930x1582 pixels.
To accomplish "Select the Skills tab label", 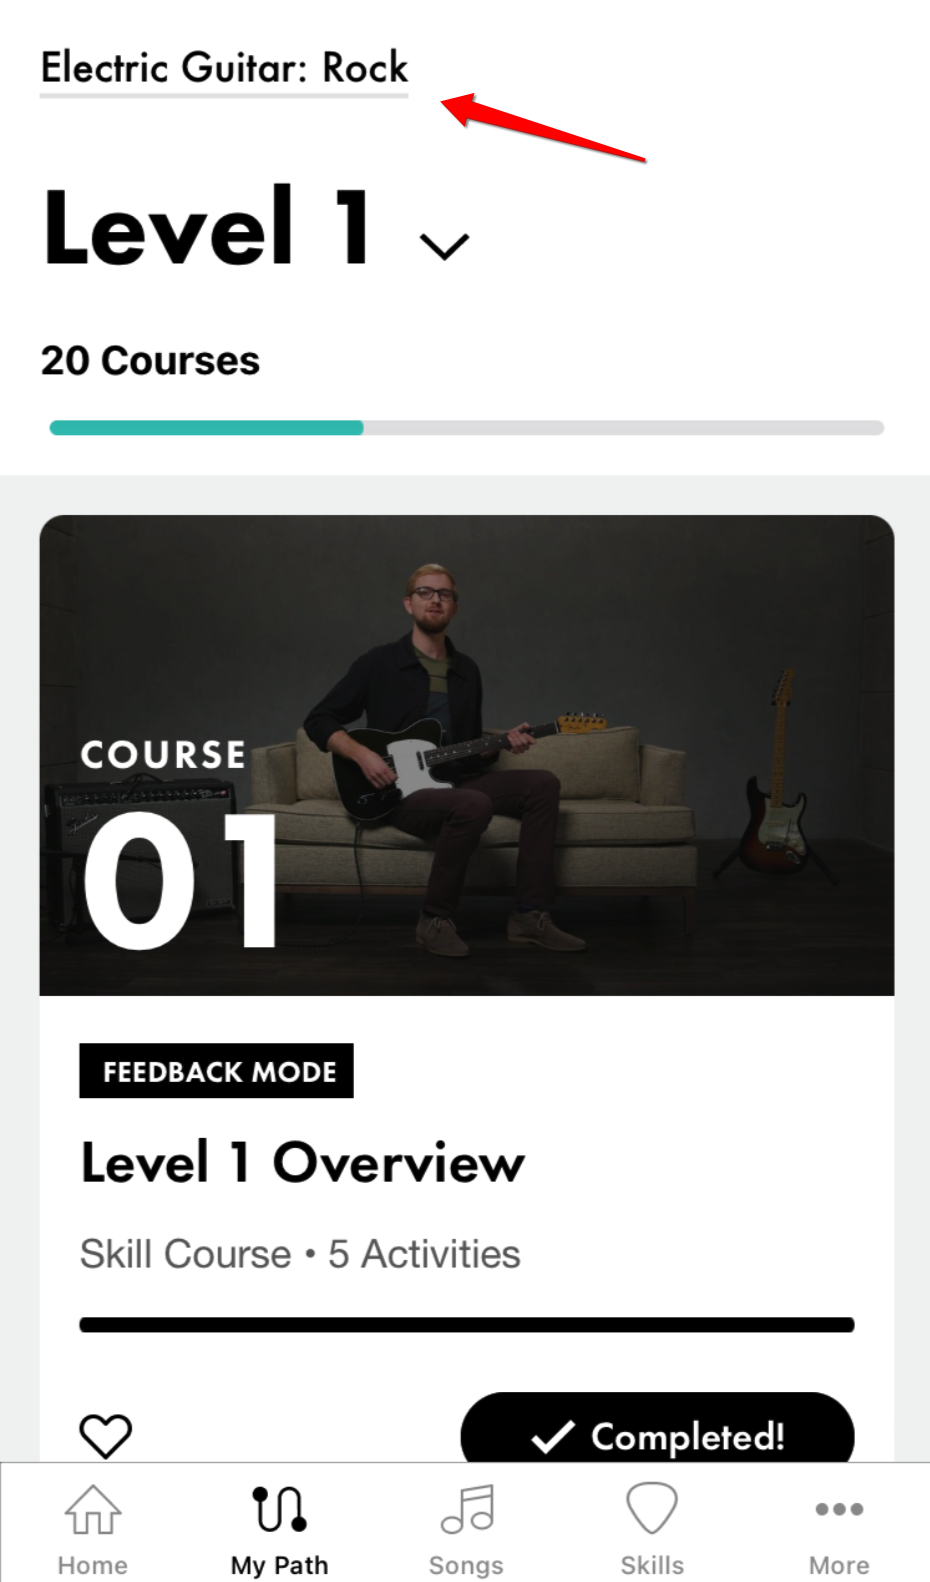I will point(652,1565).
